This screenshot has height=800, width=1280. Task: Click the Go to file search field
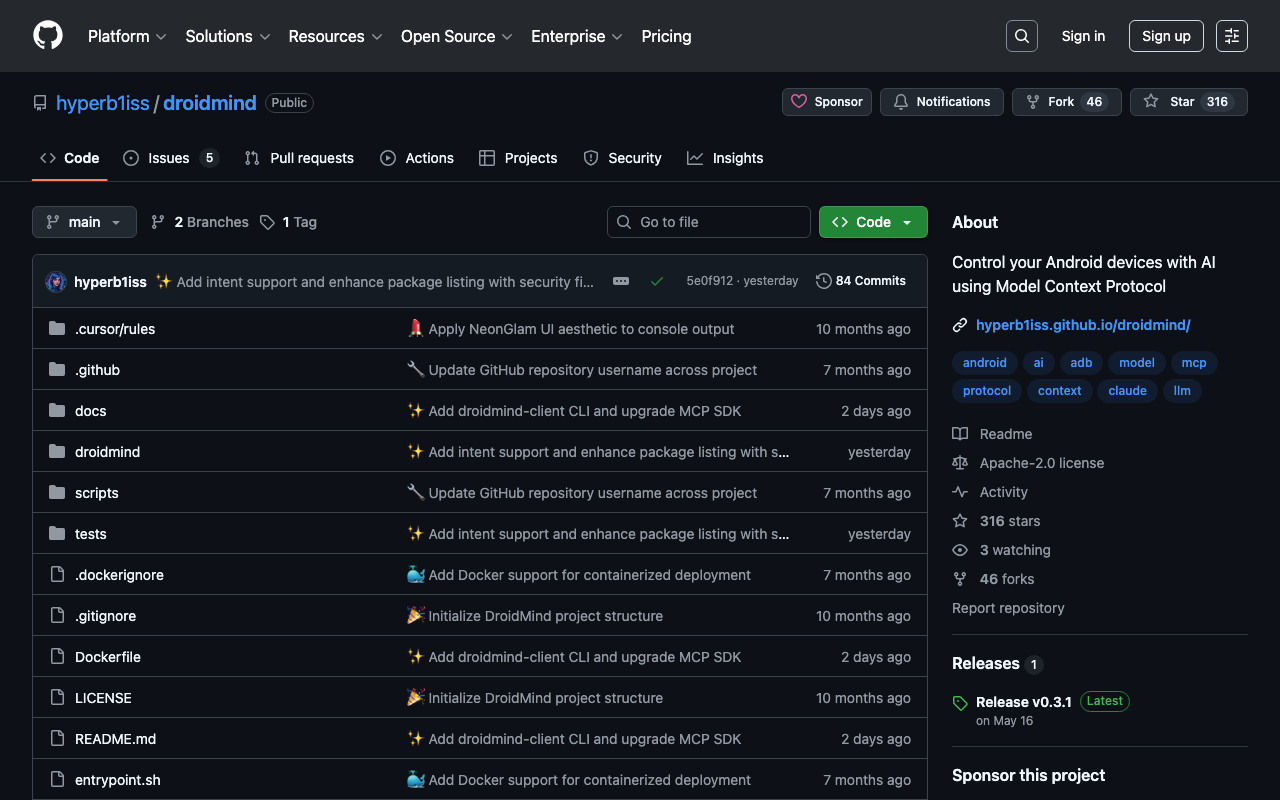point(709,222)
